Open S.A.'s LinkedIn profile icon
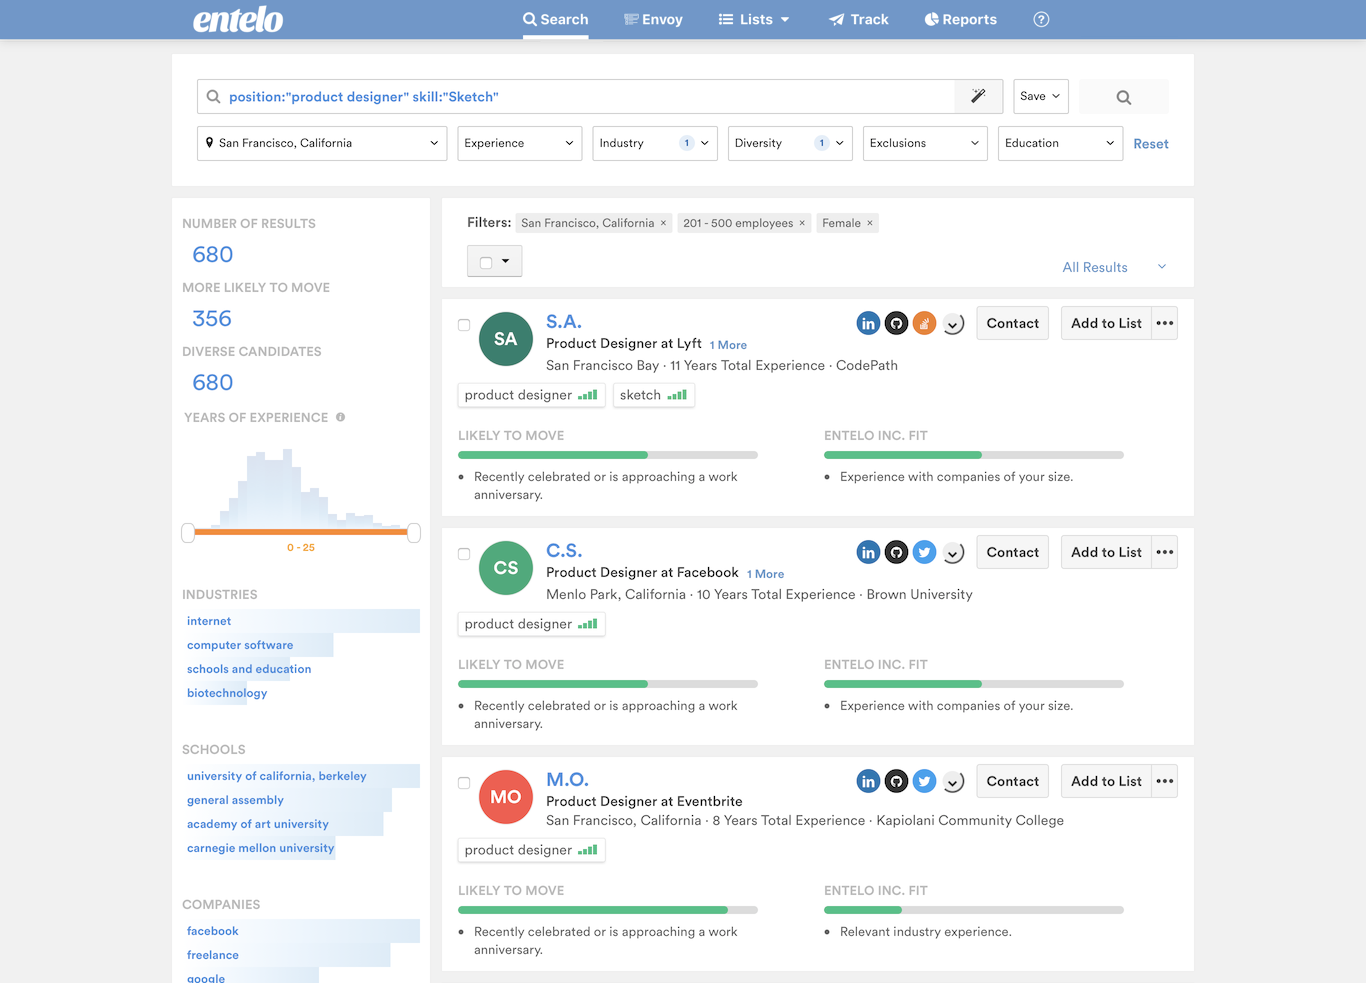Image resolution: width=1366 pixels, height=983 pixels. 868,323
